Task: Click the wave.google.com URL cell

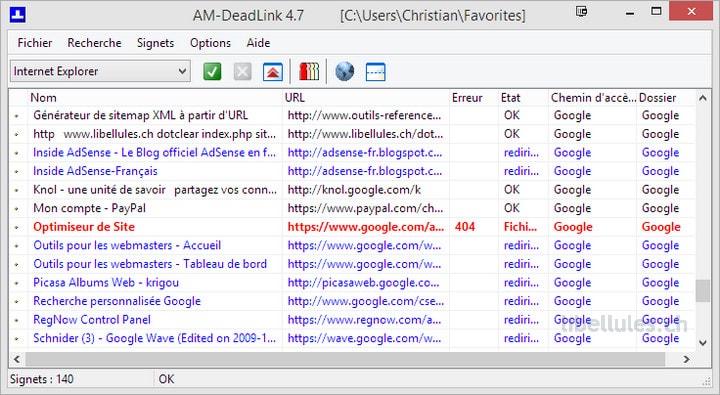Action: pos(364,338)
